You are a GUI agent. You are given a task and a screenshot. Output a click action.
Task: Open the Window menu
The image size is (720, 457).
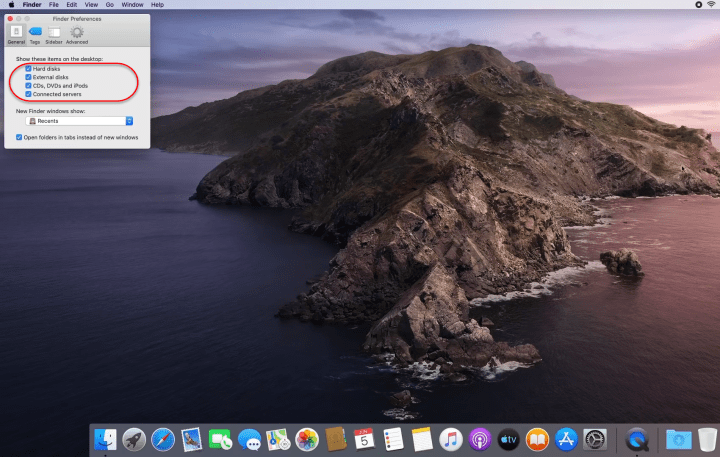point(132,5)
